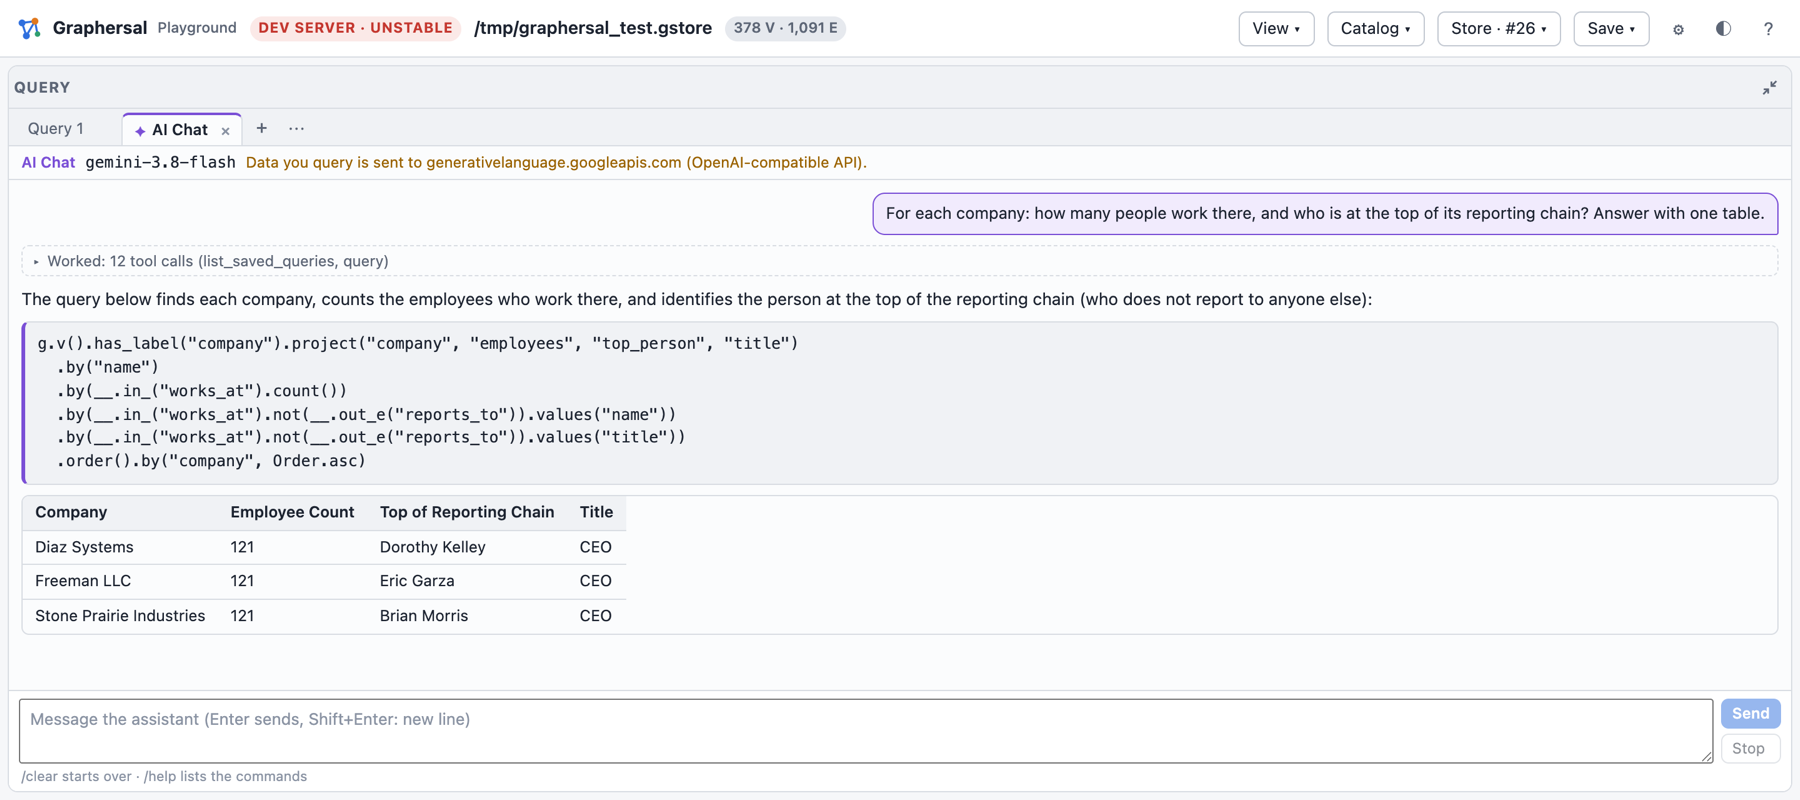
Task: Expand the Worked: 12 tool calls section
Action: click(x=899, y=261)
